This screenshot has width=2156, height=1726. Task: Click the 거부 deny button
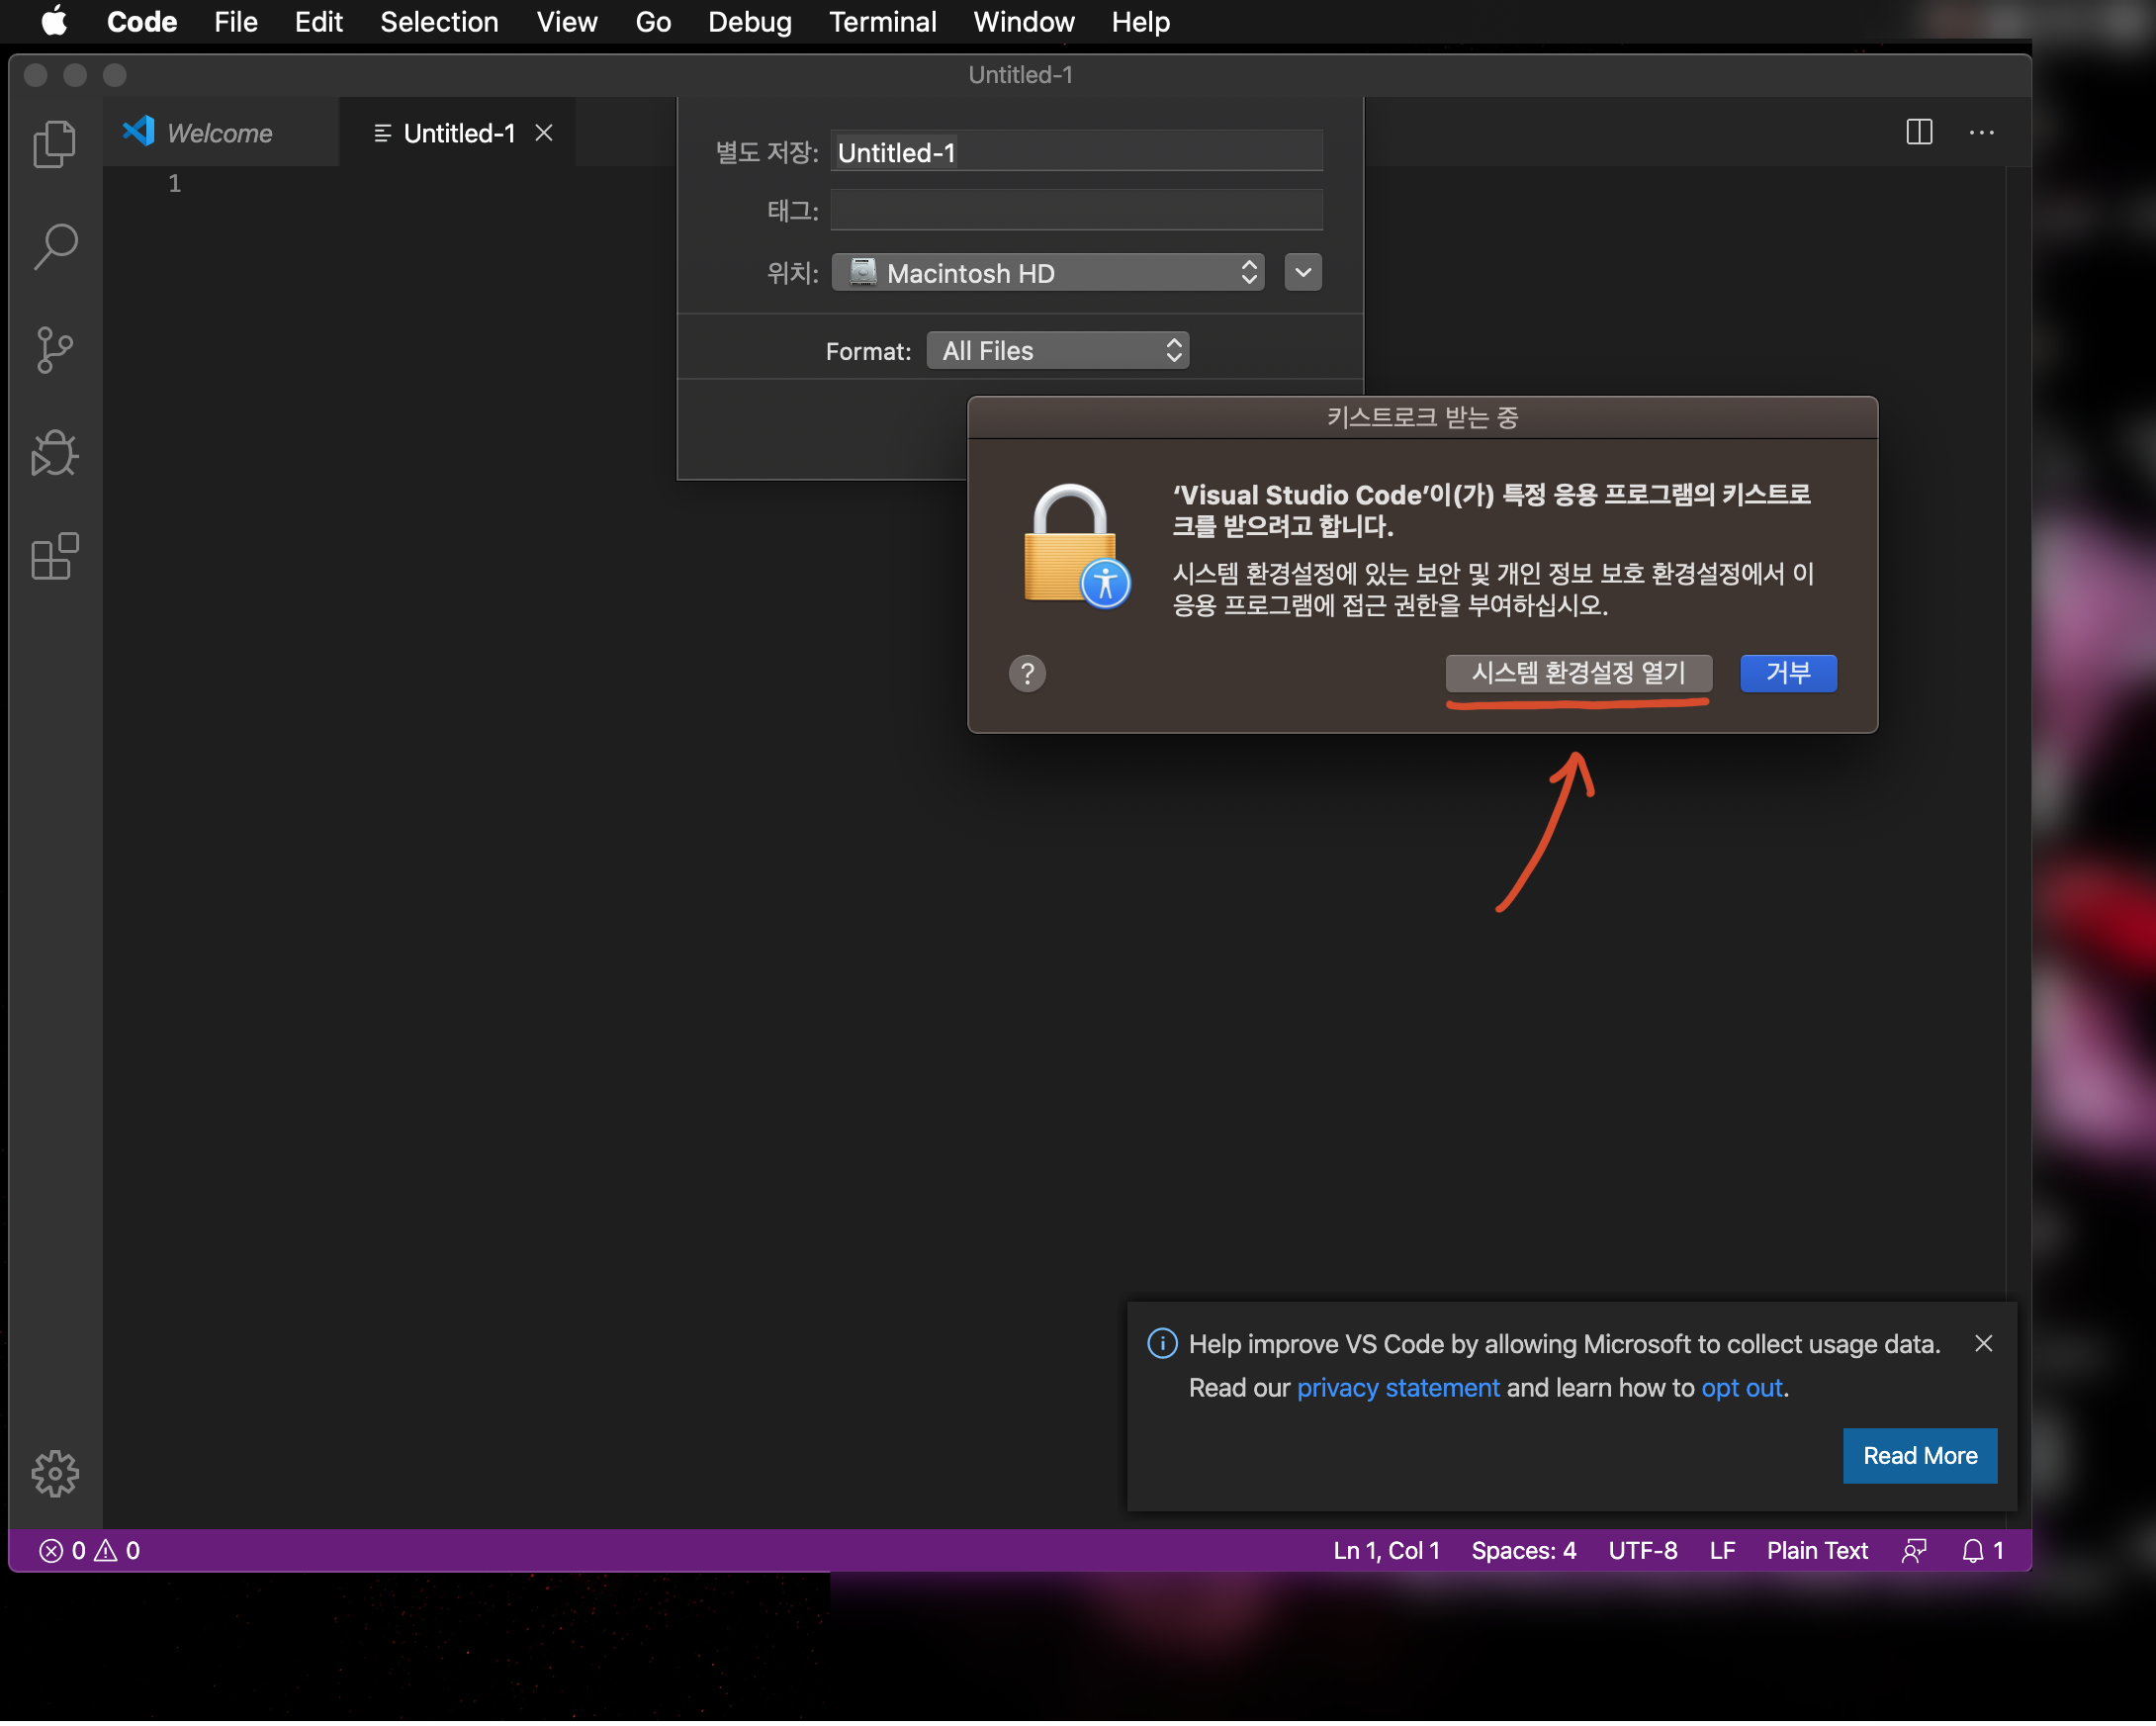pos(1787,673)
